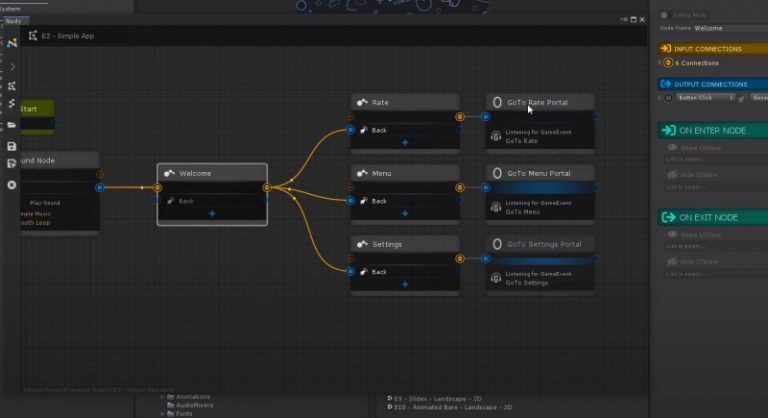Click the save-as icon in left toolbar

[x=12, y=164]
